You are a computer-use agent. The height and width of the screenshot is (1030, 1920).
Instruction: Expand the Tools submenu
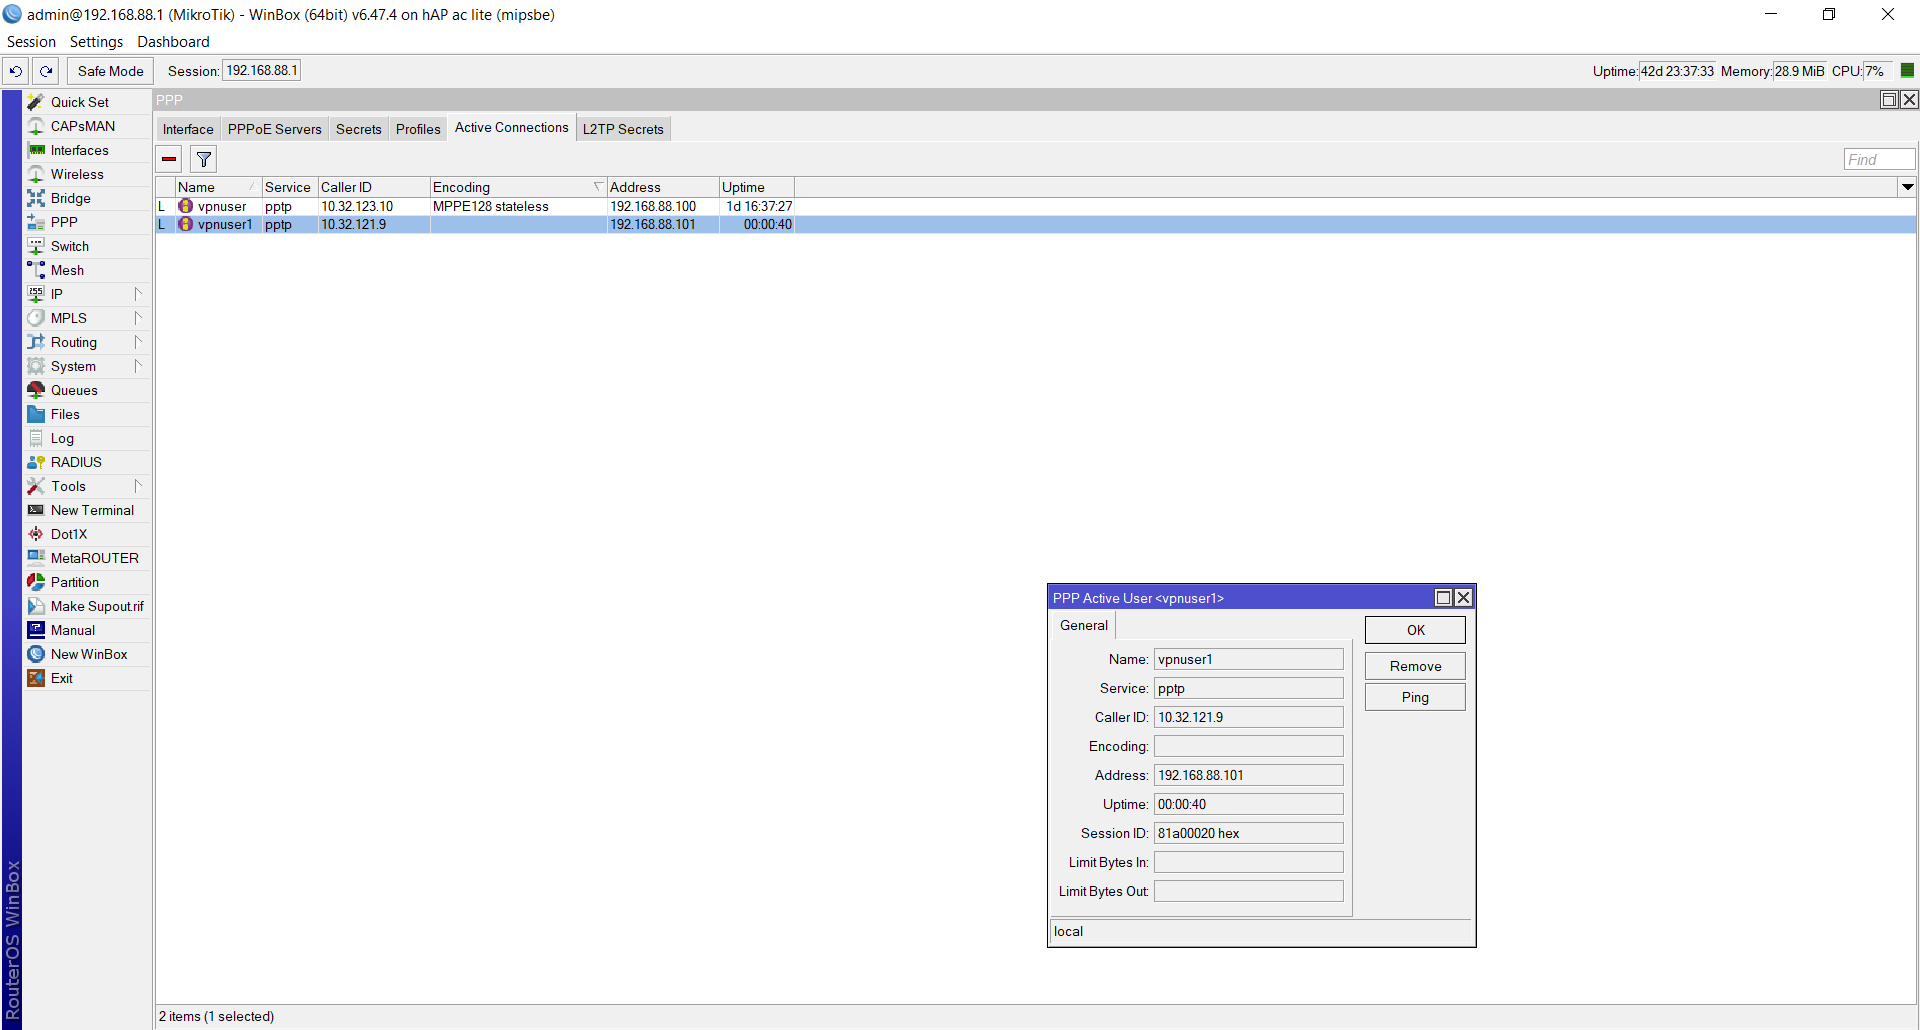tap(87, 486)
